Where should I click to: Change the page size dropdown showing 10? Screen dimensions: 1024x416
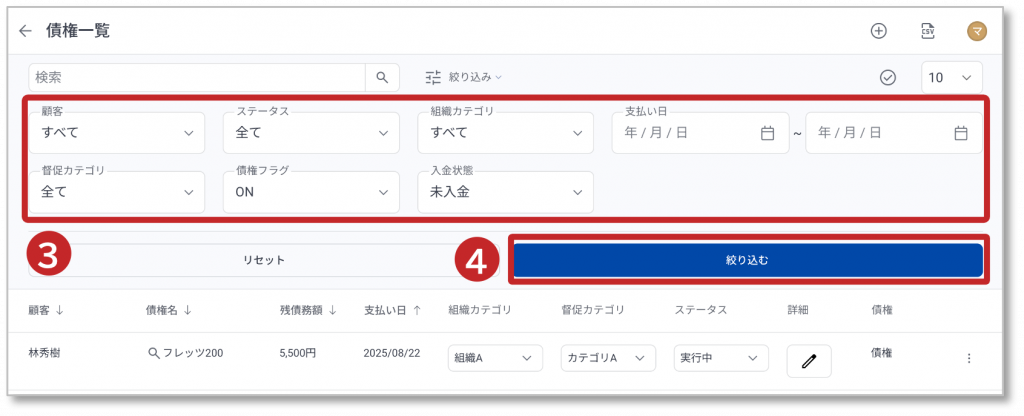pos(951,78)
